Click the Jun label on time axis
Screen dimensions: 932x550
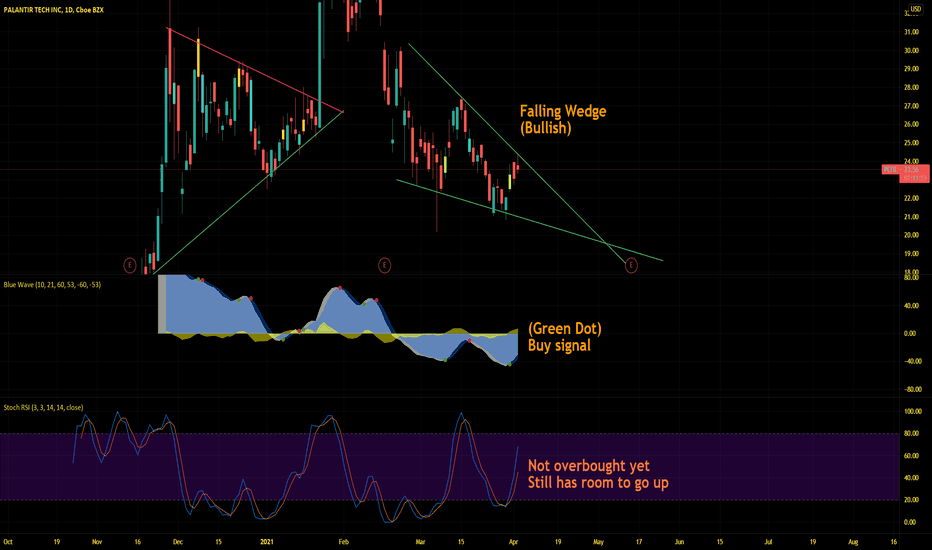[679, 542]
